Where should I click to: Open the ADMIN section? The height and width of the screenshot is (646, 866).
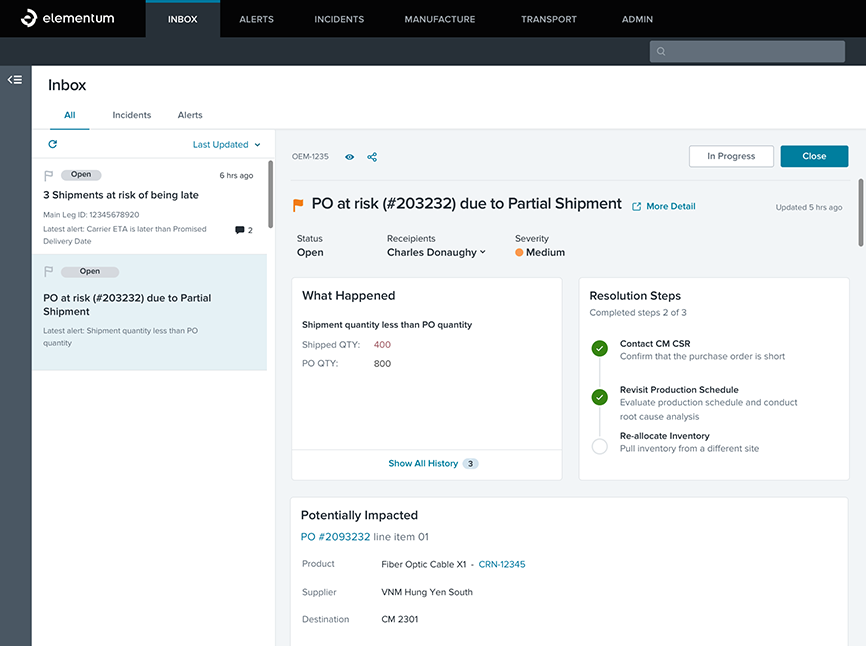pyautogui.click(x=637, y=19)
